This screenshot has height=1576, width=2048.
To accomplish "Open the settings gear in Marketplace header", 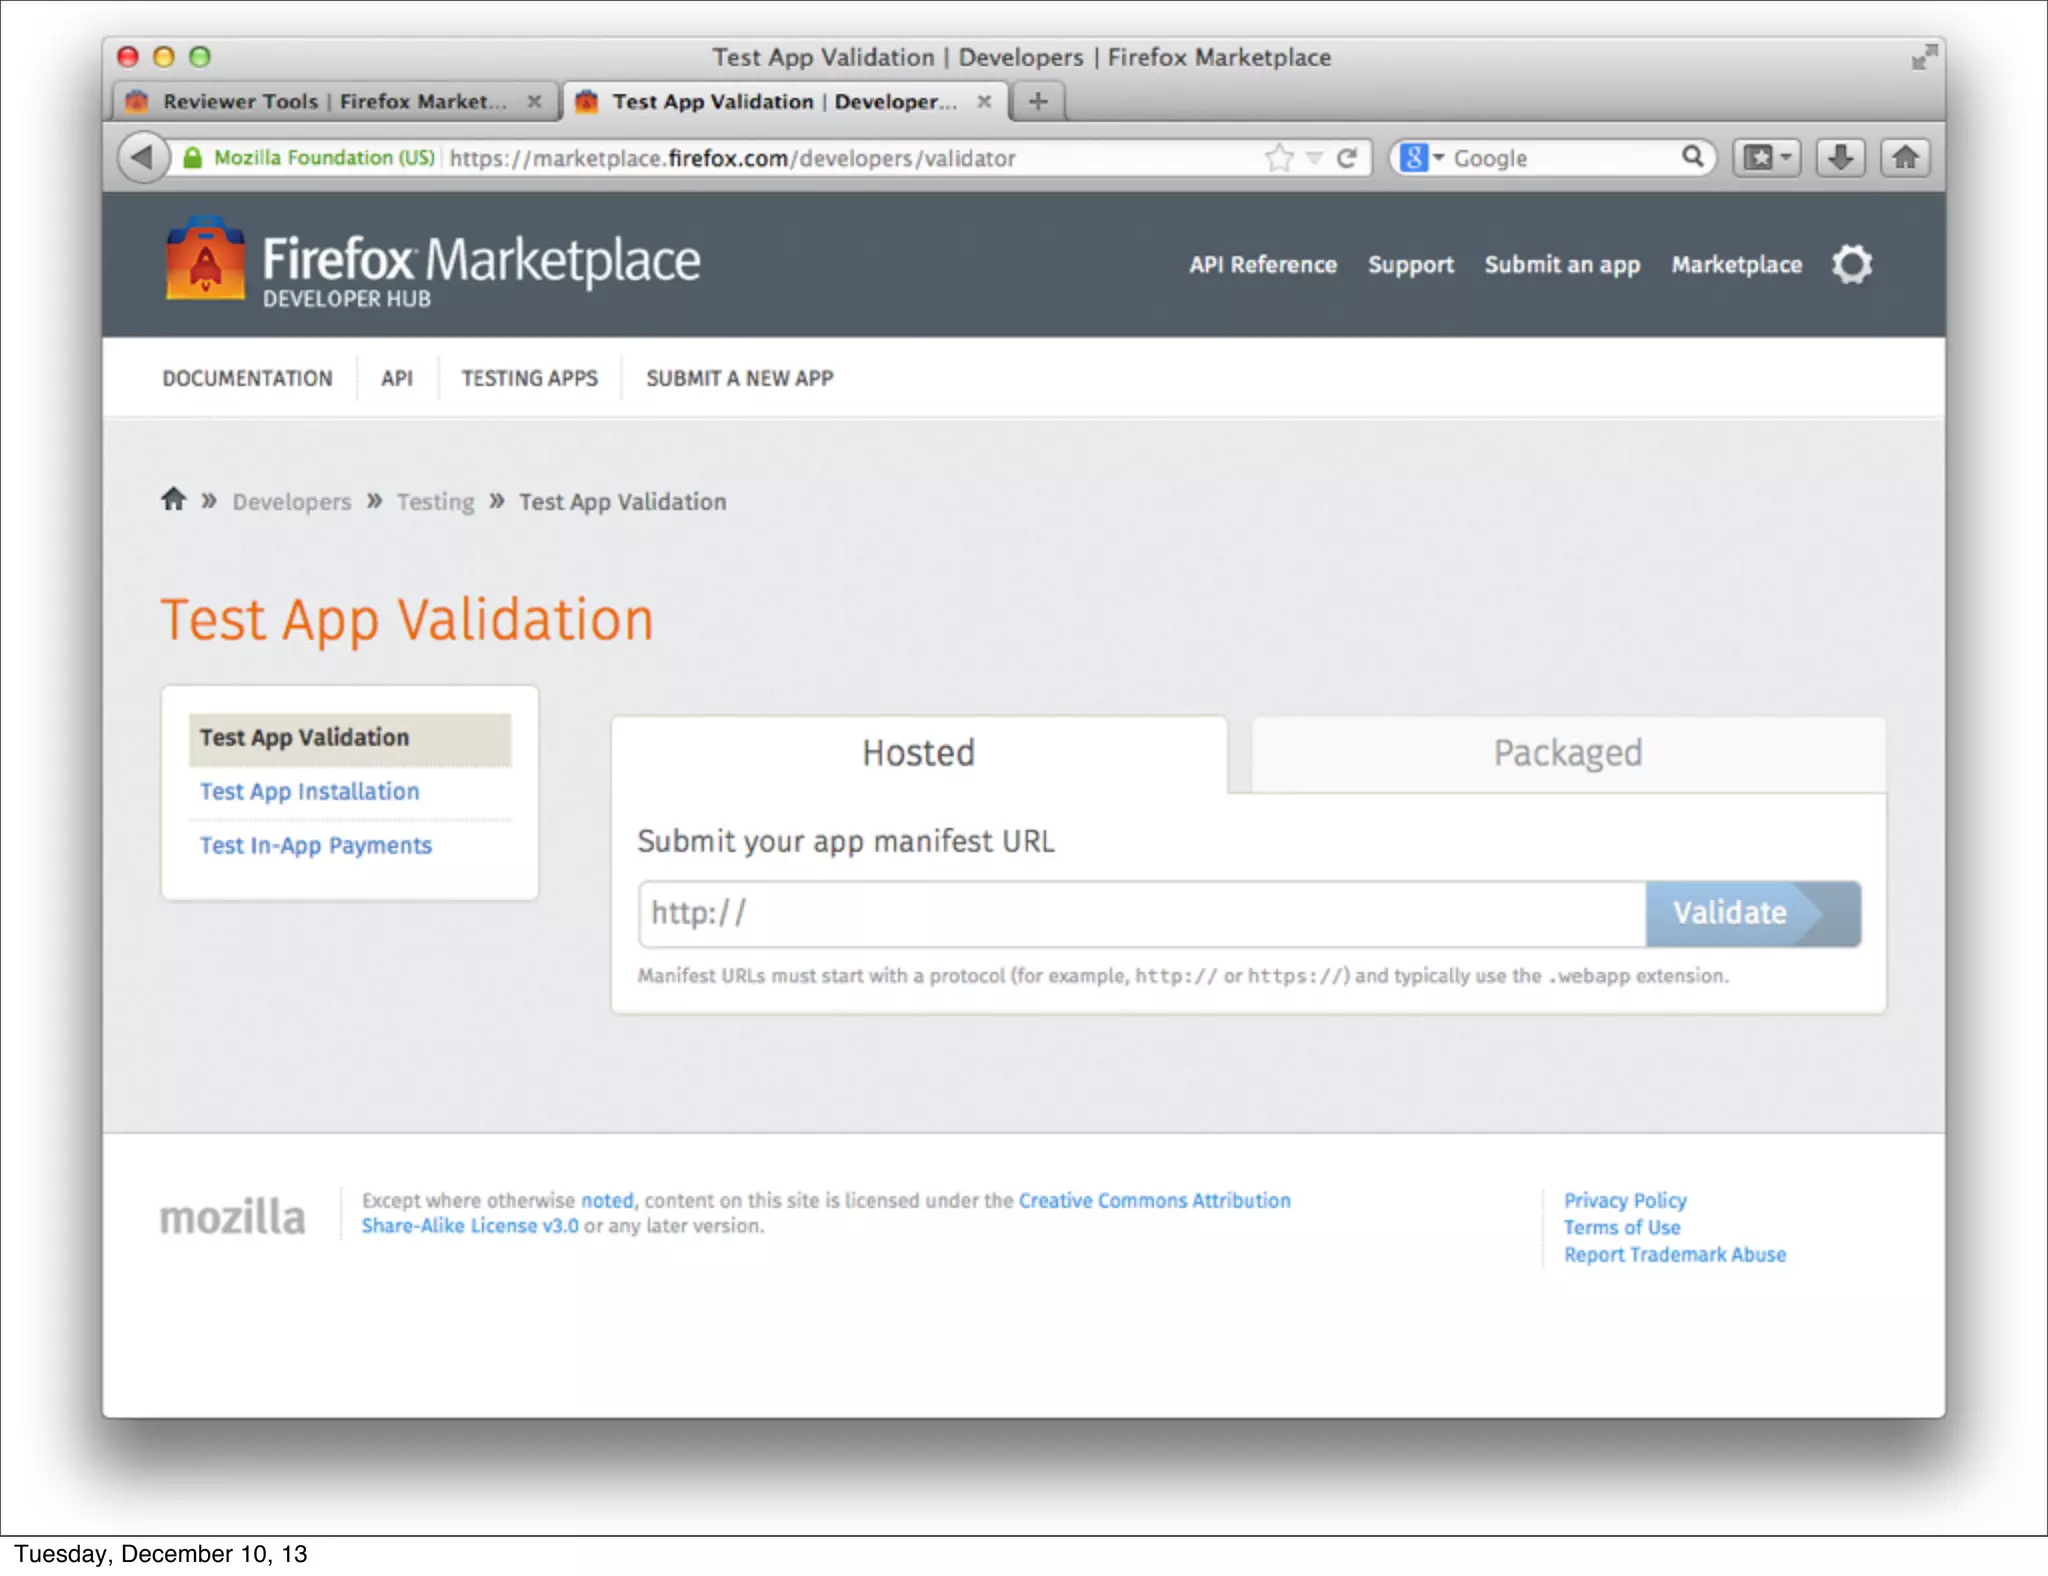I will coord(1851,264).
